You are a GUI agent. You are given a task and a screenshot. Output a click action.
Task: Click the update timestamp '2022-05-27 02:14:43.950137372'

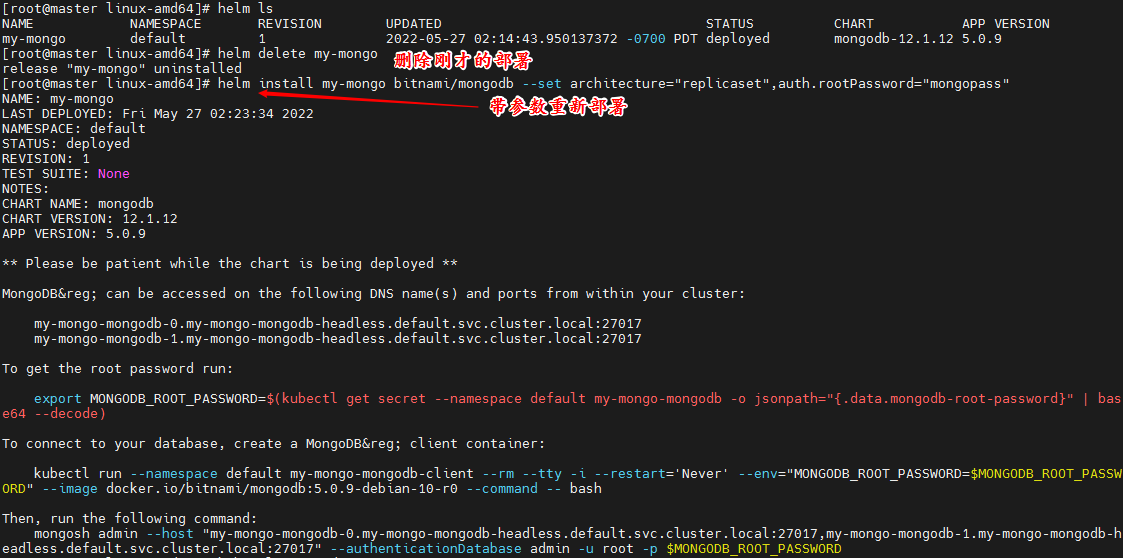pos(501,39)
